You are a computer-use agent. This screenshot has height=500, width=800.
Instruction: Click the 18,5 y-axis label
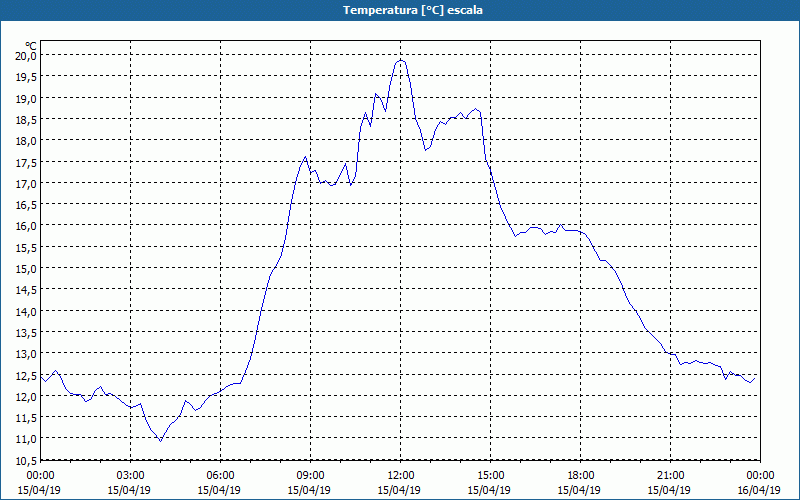[x=27, y=119]
